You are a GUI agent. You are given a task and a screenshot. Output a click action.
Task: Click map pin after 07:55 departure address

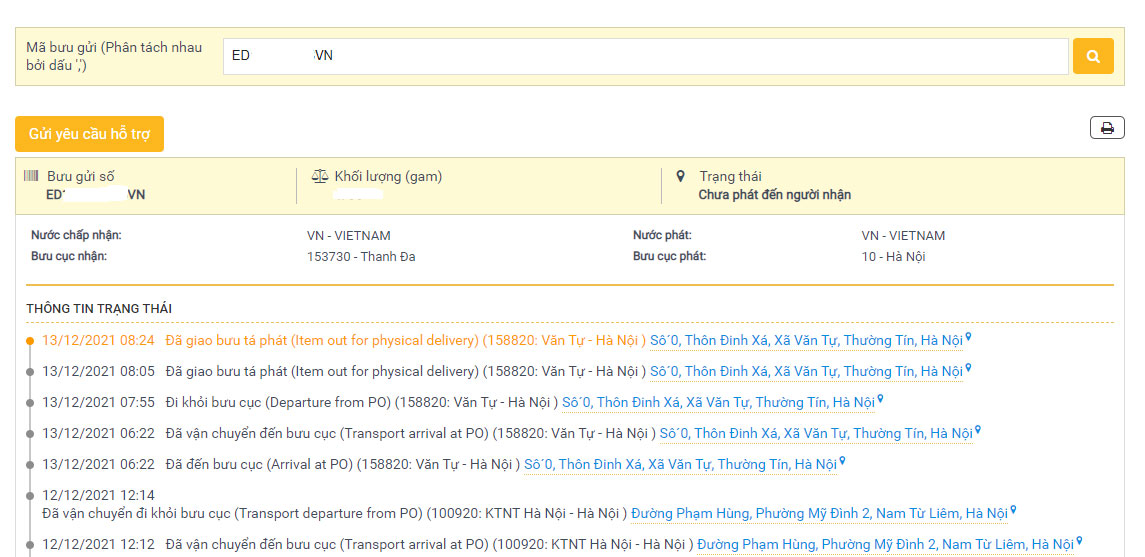tap(880, 400)
